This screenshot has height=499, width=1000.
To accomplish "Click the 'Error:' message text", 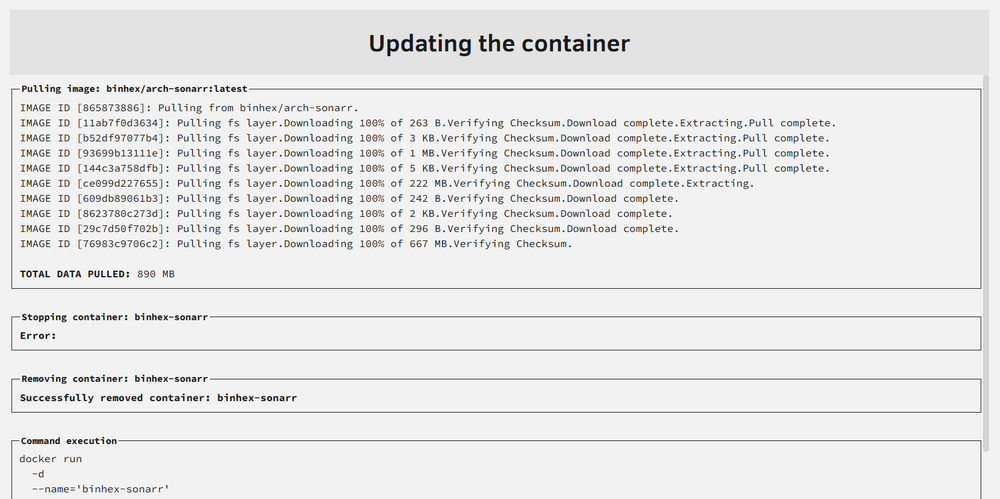I will [x=38, y=336].
